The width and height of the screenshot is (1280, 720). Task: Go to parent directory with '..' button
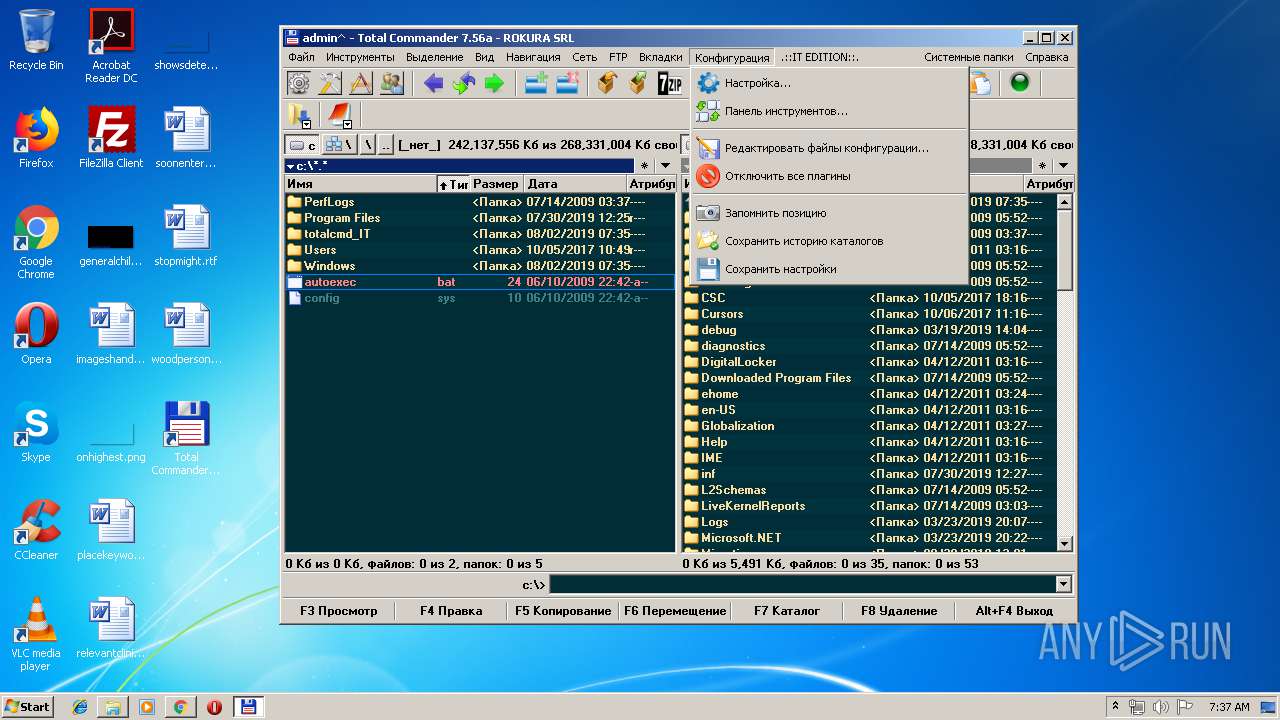386,145
